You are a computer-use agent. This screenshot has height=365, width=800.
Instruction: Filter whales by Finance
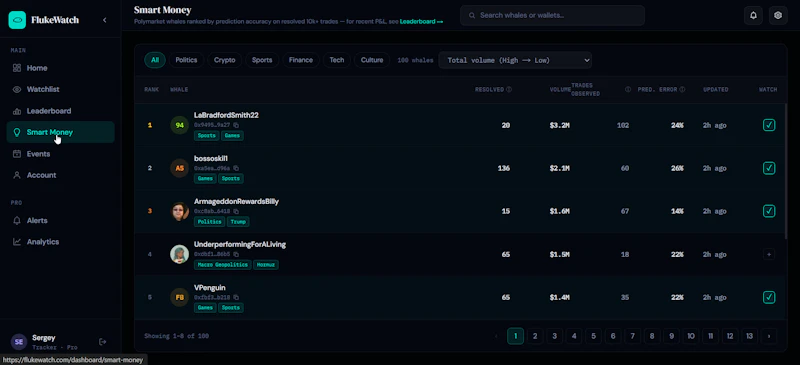coord(301,60)
